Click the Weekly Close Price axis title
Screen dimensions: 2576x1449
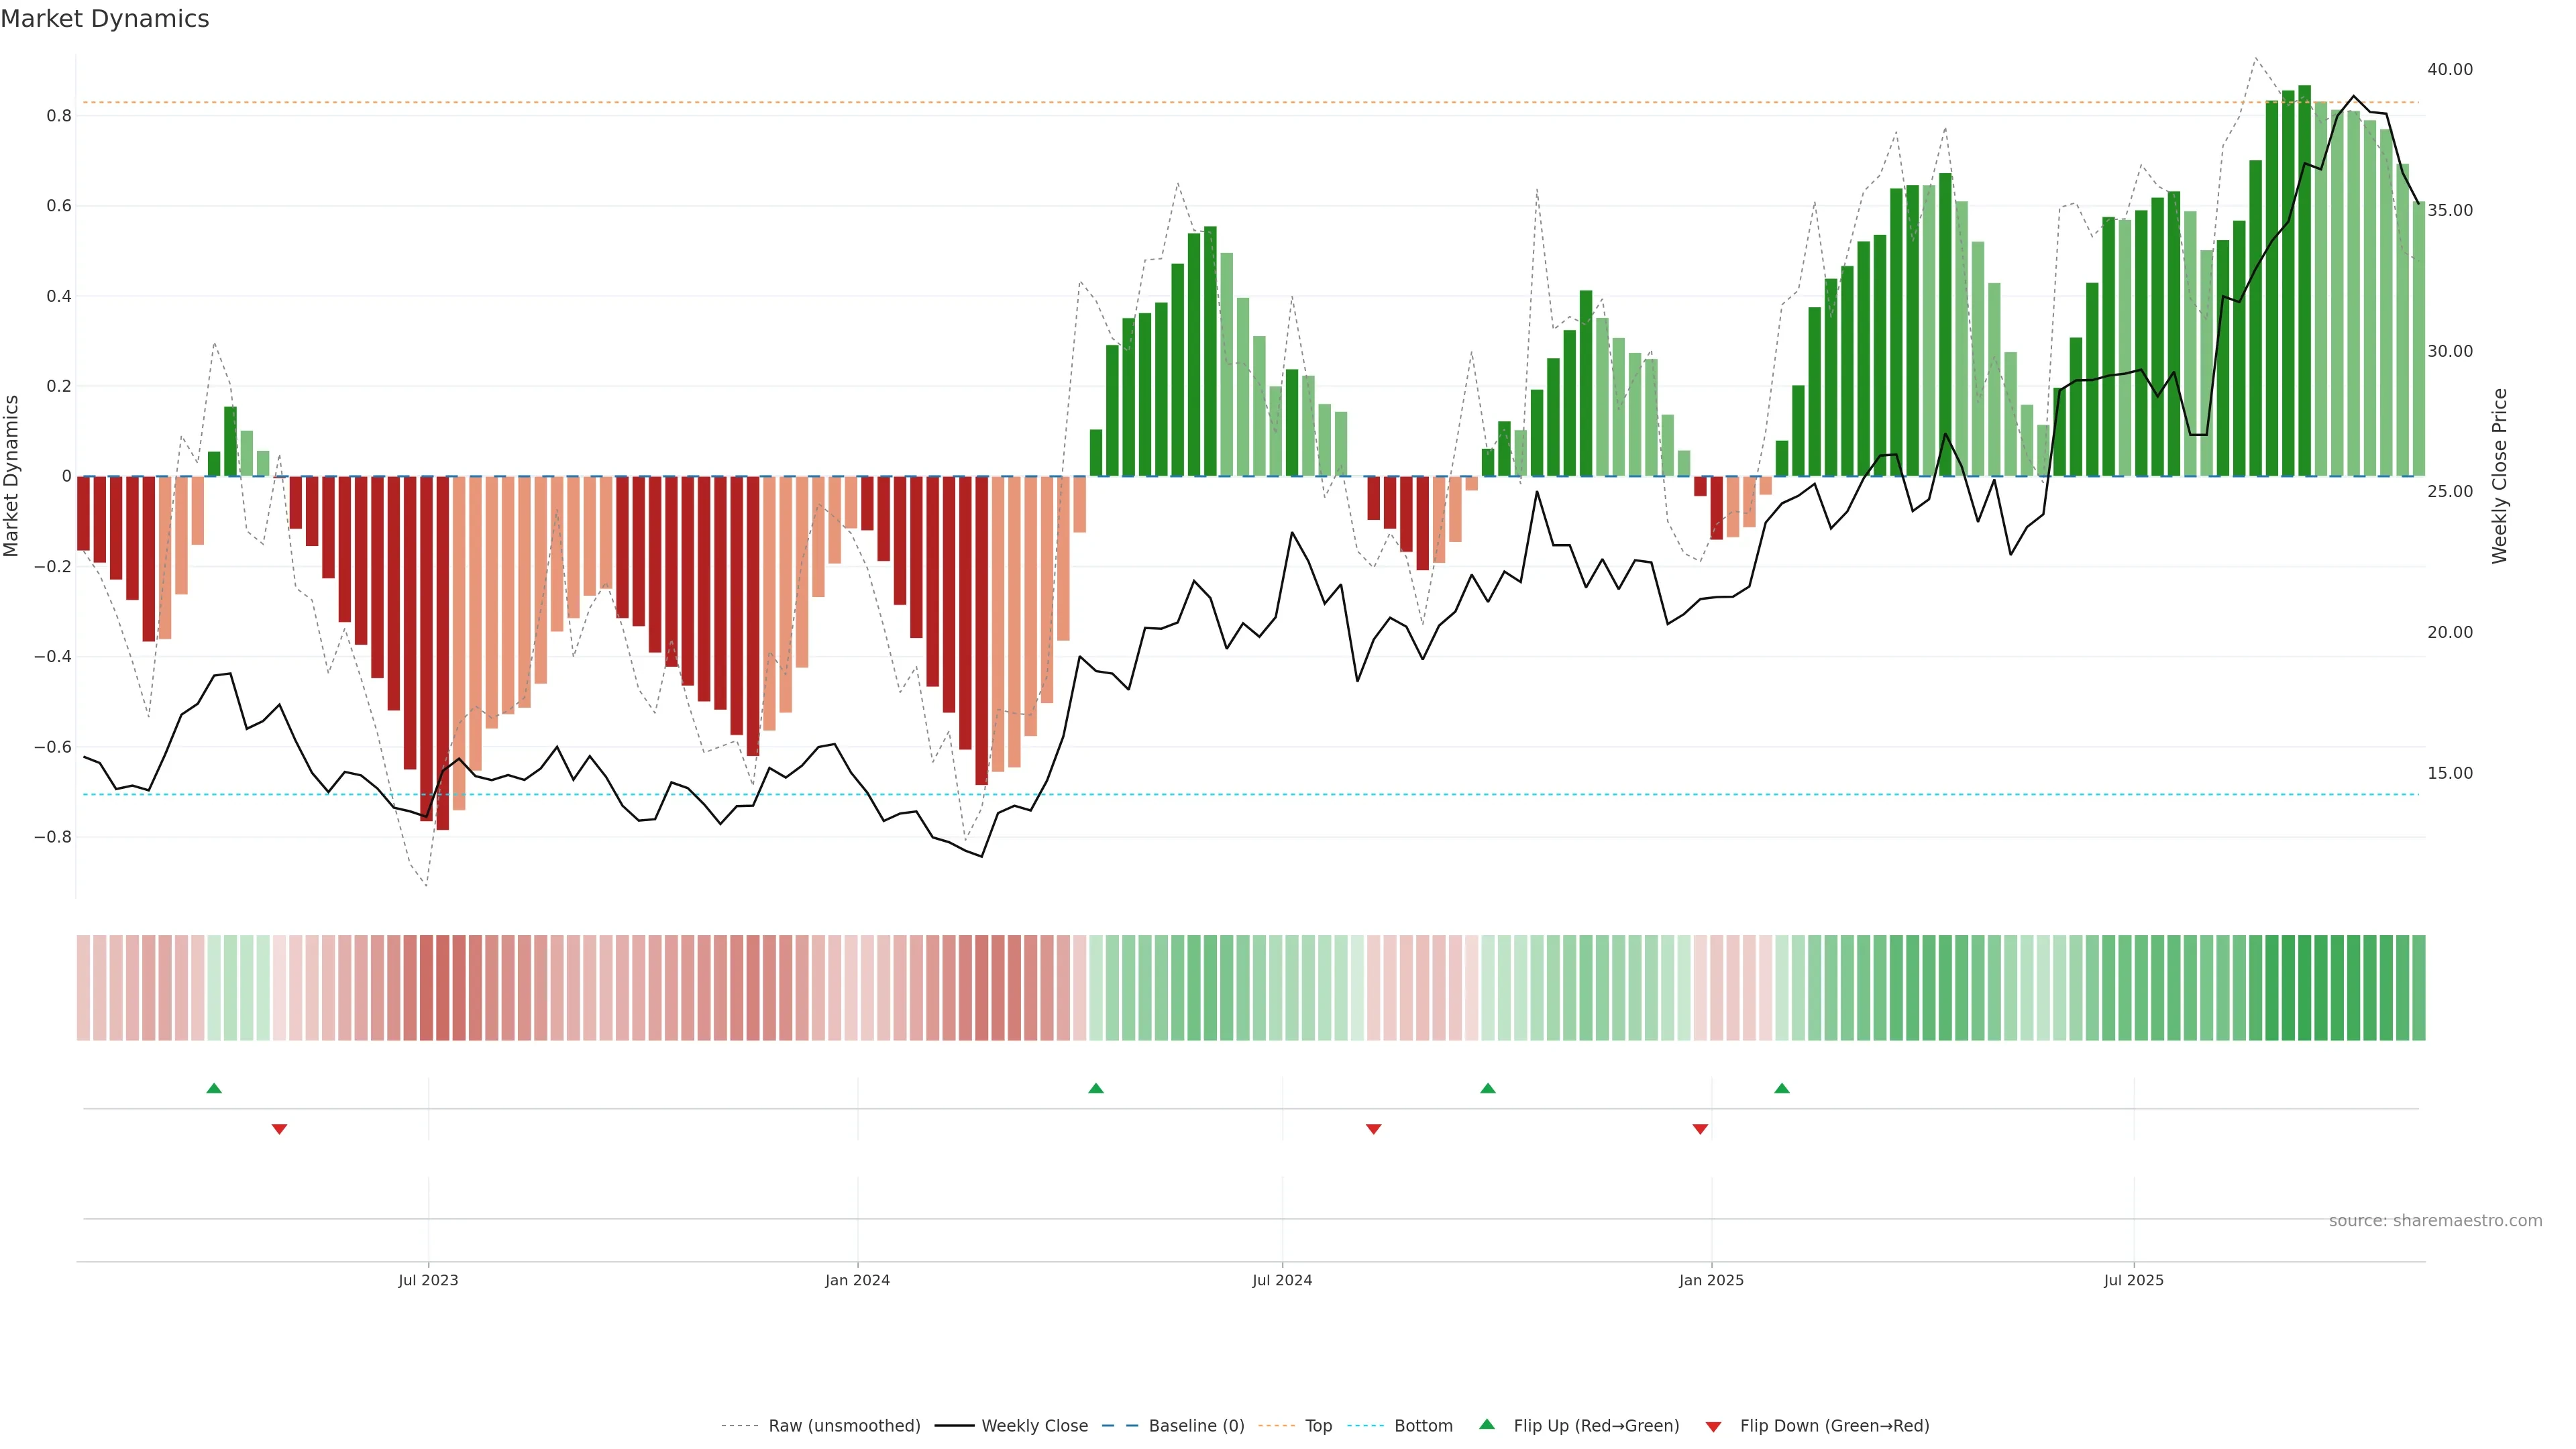pyautogui.click(x=2499, y=476)
